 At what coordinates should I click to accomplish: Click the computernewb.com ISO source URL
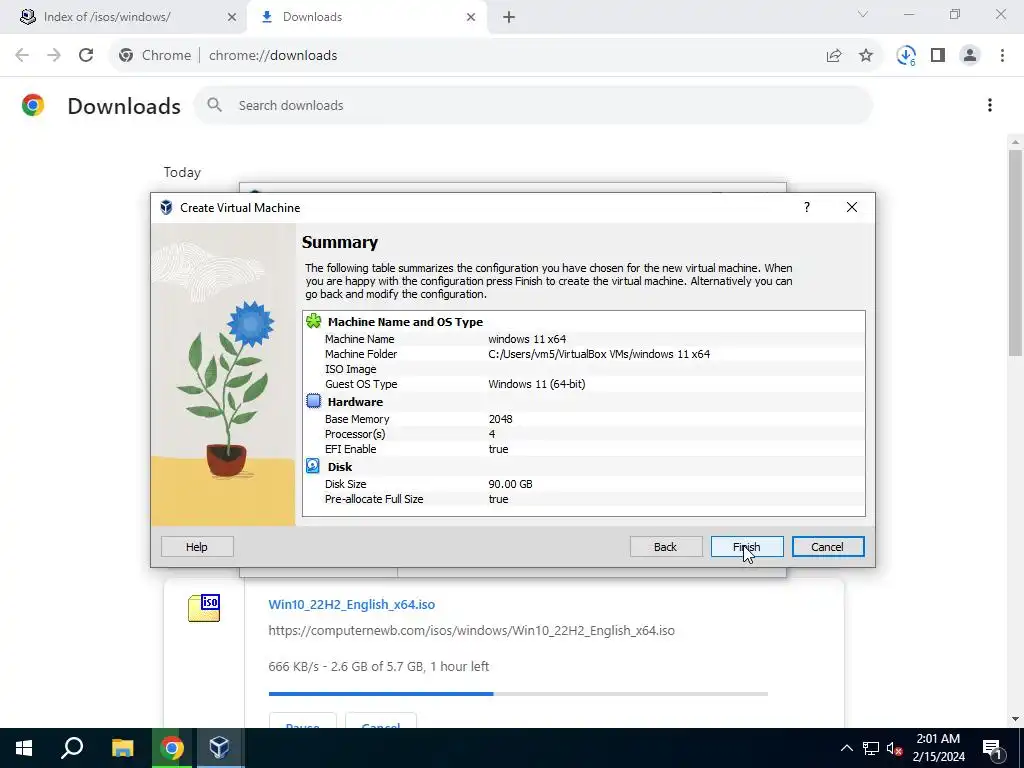tap(472, 630)
